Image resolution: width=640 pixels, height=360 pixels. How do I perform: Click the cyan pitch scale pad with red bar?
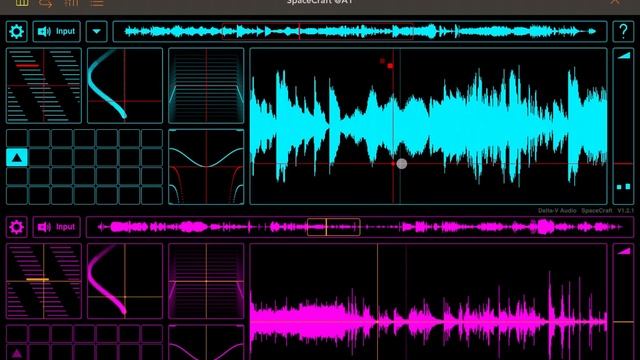tap(44, 86)
